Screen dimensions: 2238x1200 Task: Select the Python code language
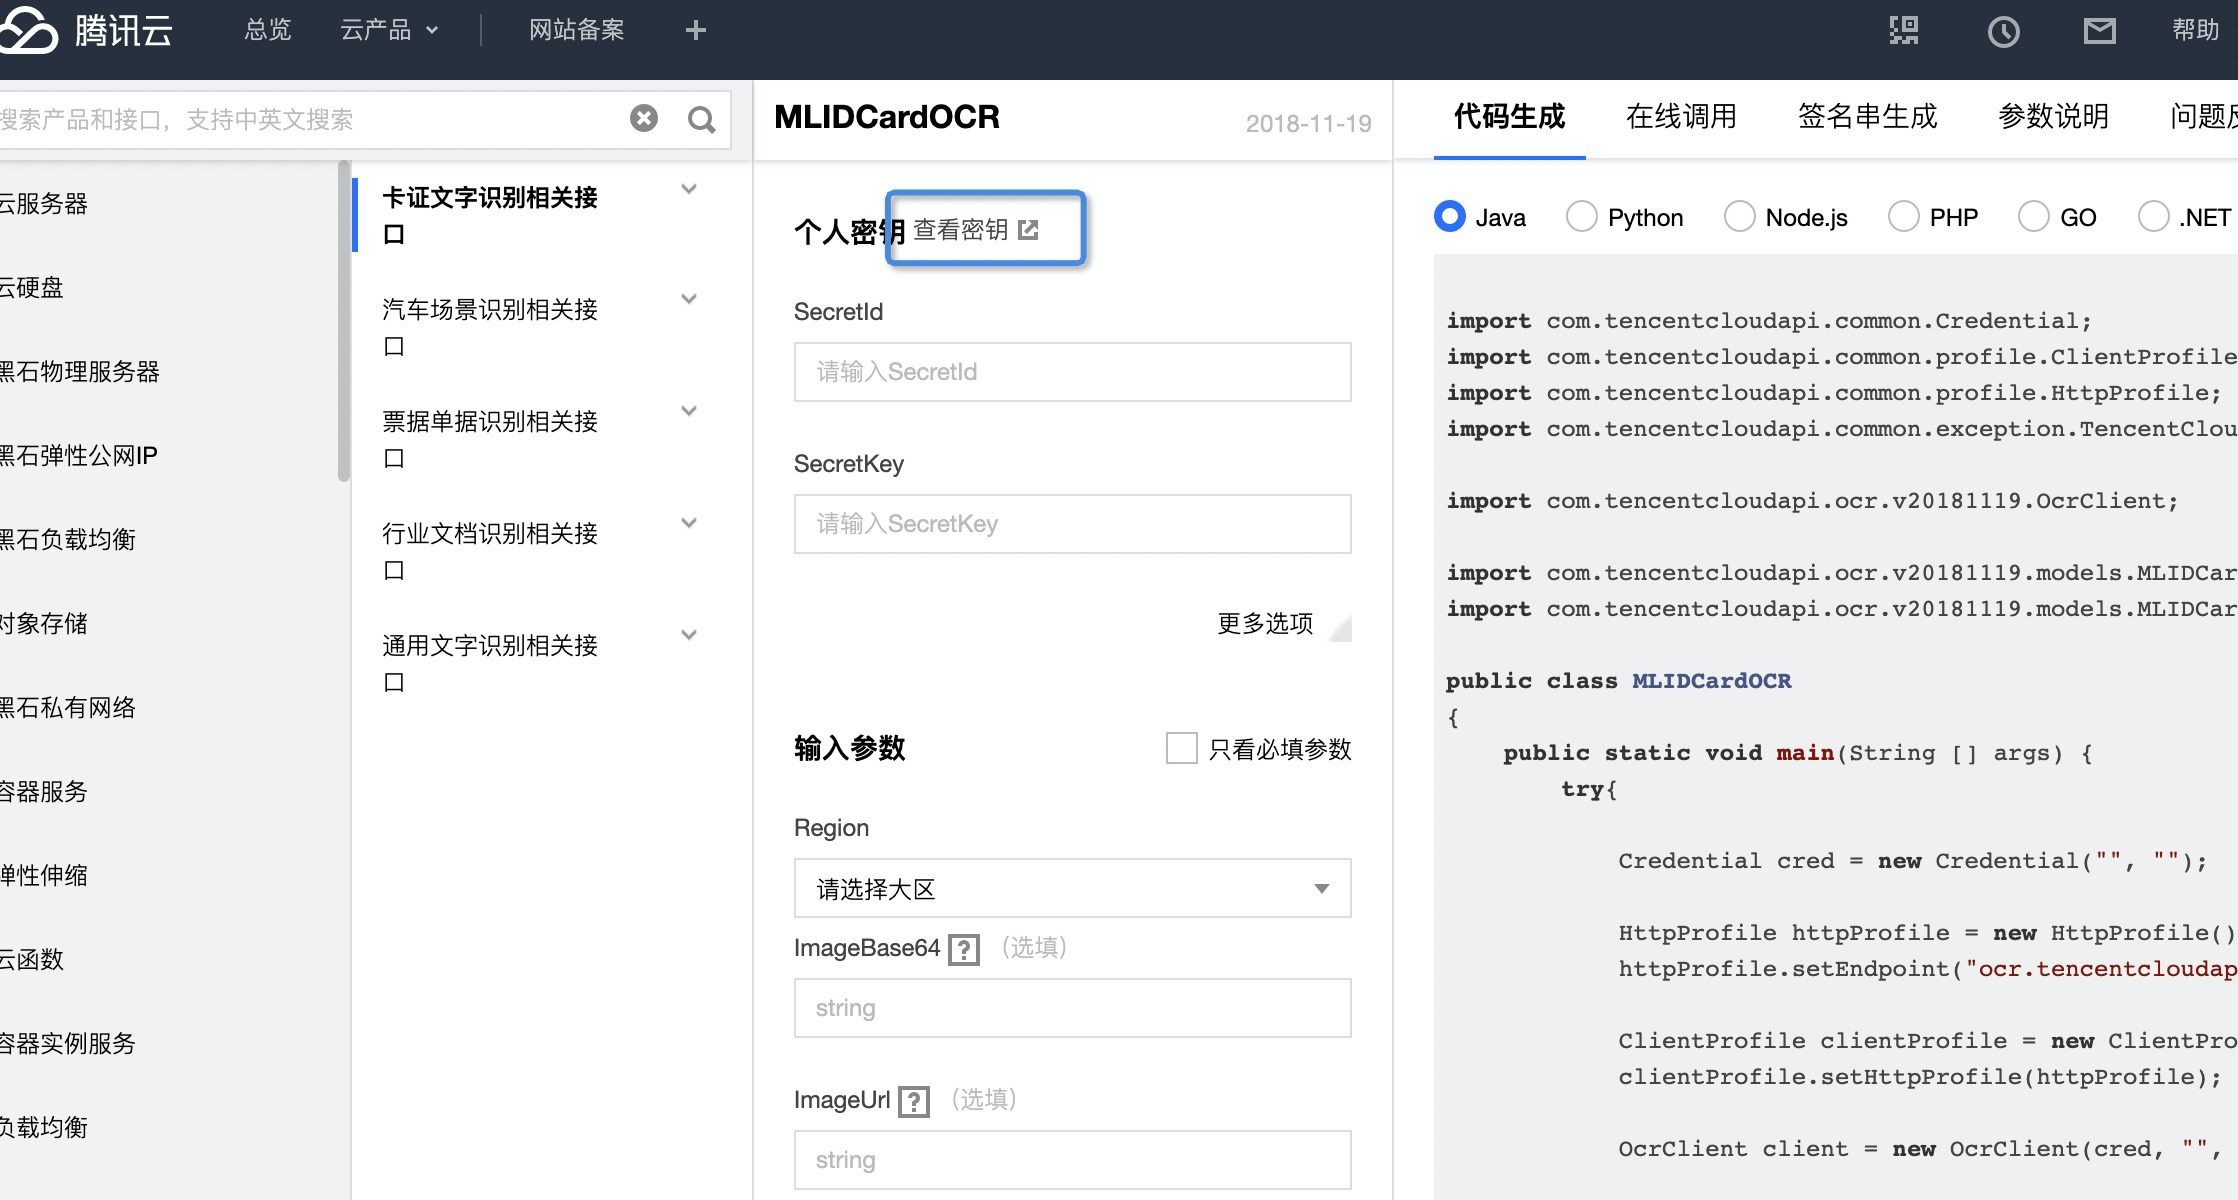[1581, 216]
